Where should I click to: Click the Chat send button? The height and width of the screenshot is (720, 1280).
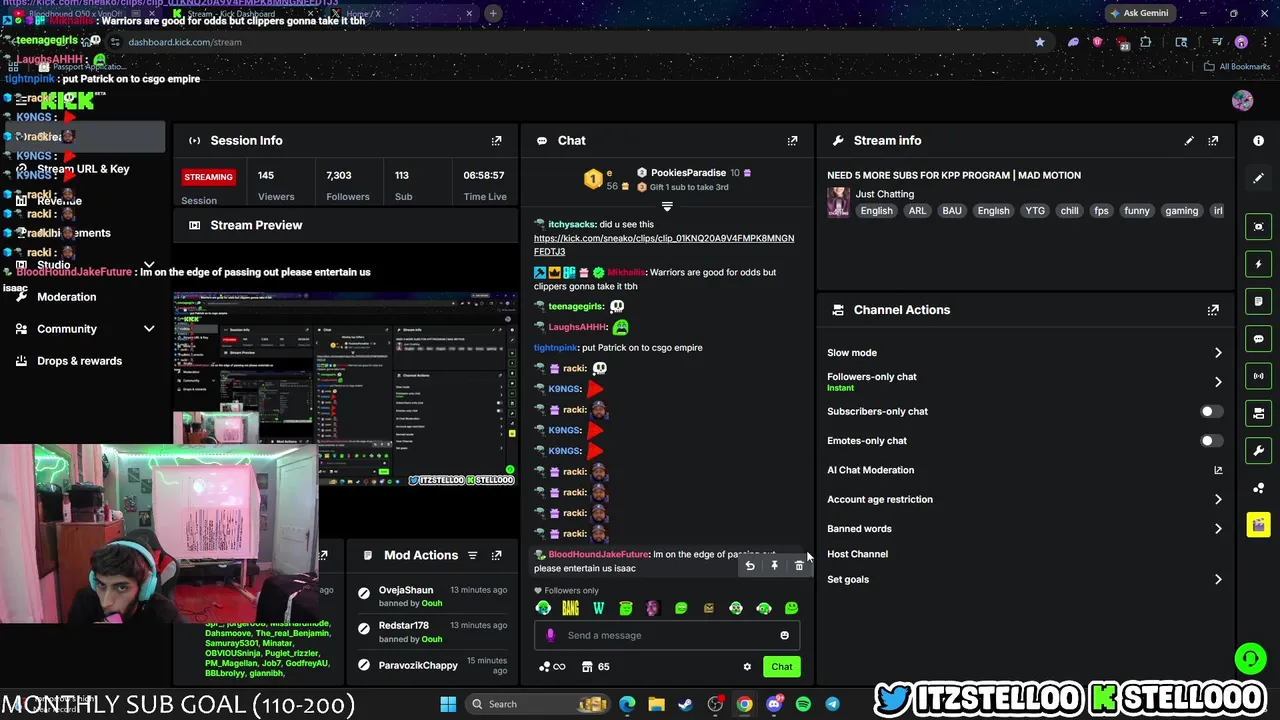(x=781, y=667)
